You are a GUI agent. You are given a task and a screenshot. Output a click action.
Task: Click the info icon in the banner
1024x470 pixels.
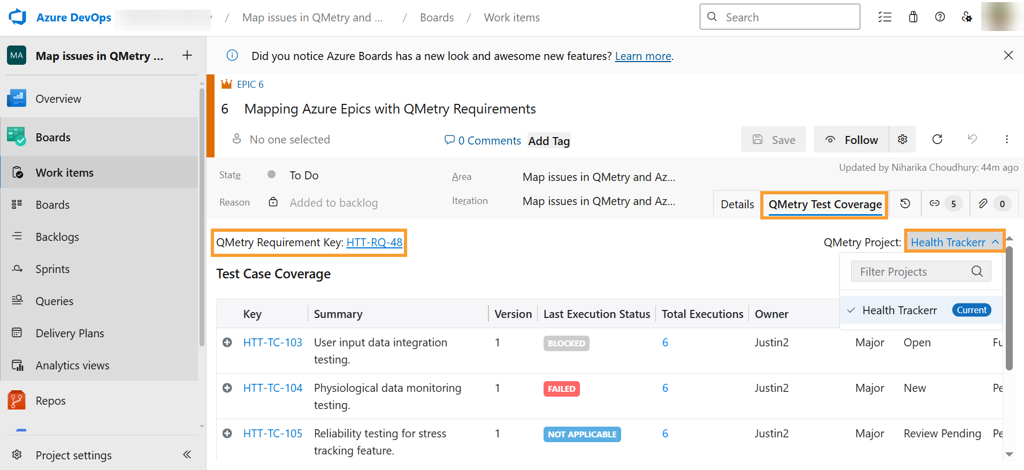coord(232,55)
